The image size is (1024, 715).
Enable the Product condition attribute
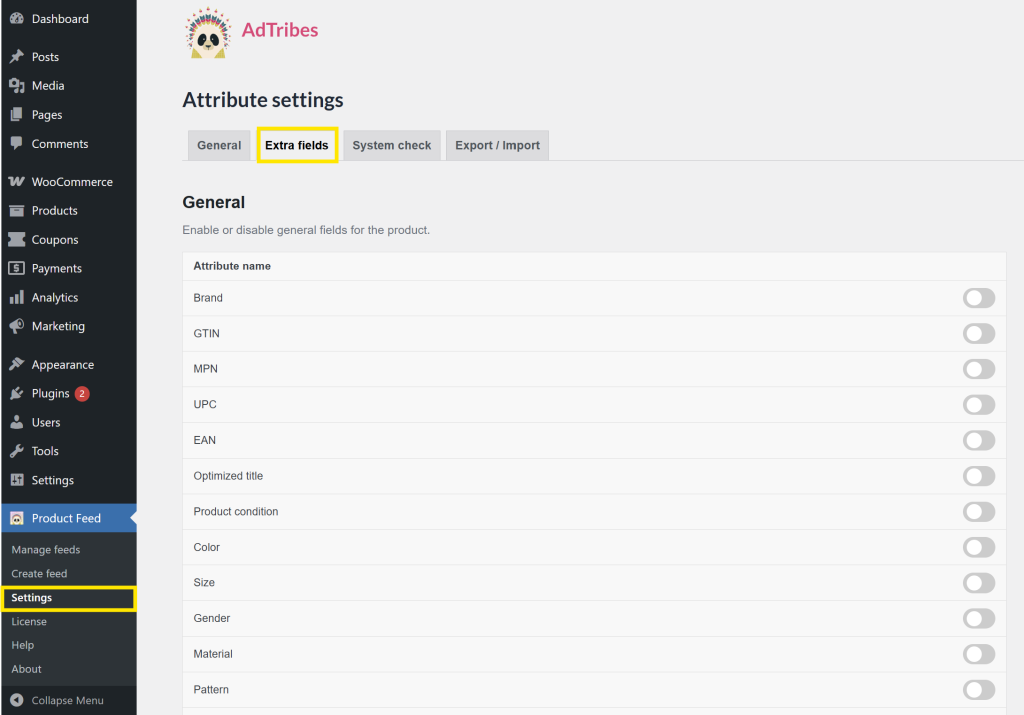(979, 511)
